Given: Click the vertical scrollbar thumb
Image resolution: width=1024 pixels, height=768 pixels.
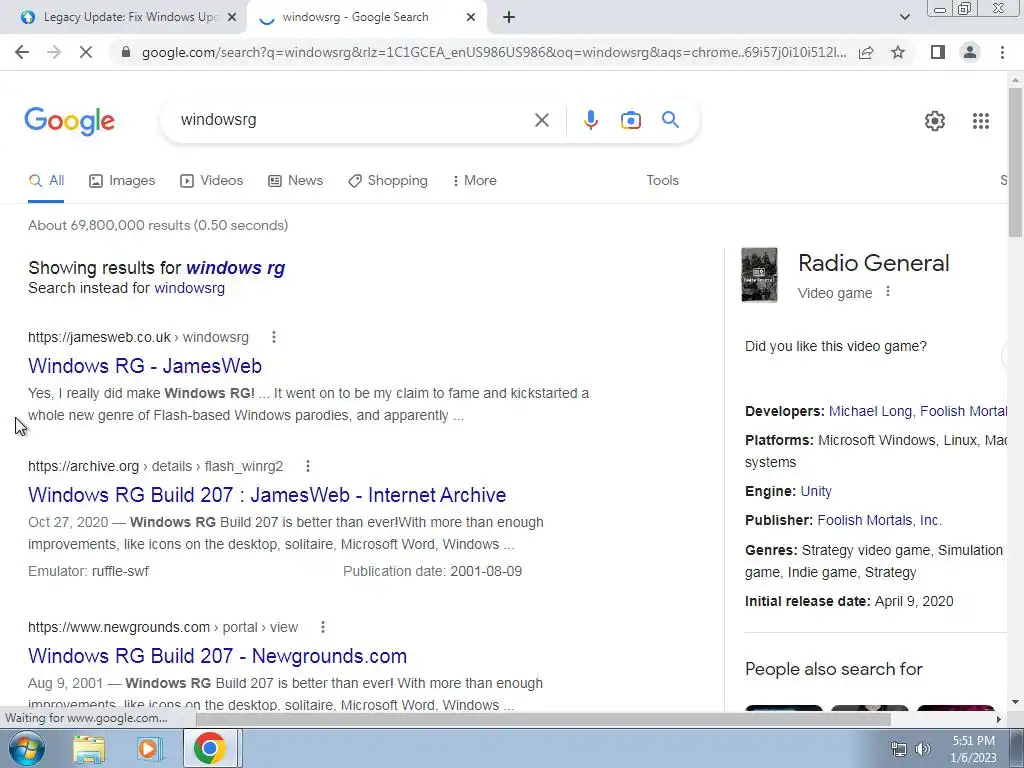Looking at the screenshot, I should pos(1016,162).
